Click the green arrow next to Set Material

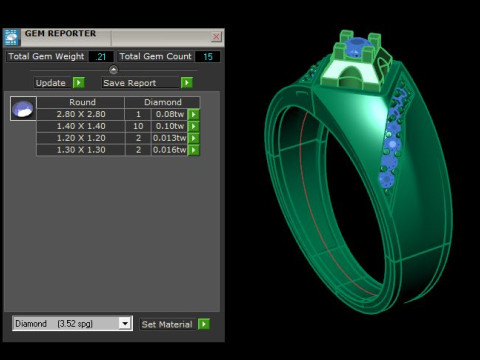click(x=204, y=324)
